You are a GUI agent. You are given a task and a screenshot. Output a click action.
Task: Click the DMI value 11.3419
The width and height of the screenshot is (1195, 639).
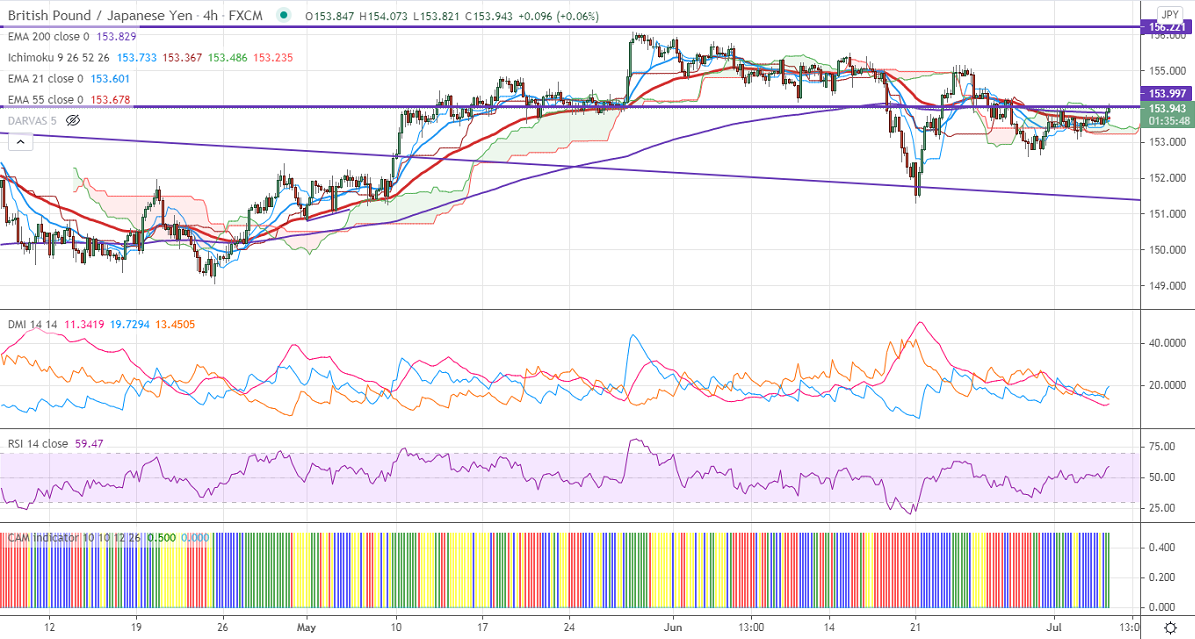point(84,324)
